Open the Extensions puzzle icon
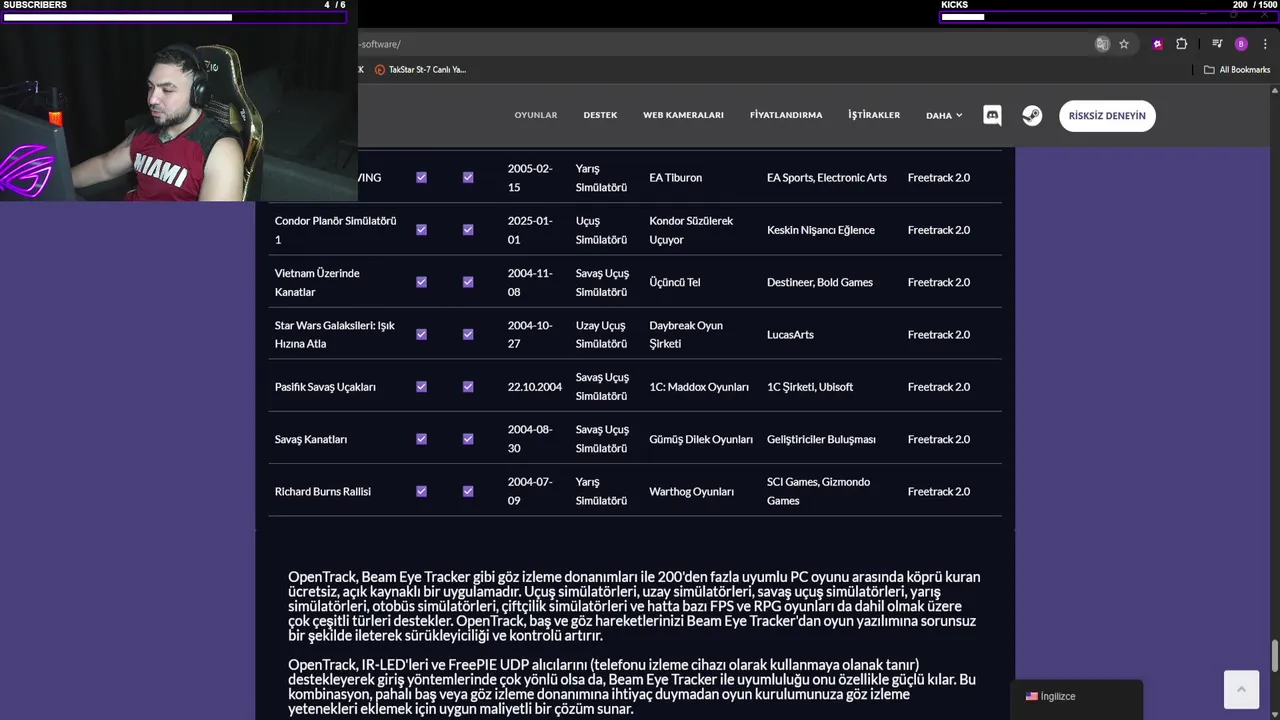Viewport: 1280px width, 720px height. [x=1181, y=44]
